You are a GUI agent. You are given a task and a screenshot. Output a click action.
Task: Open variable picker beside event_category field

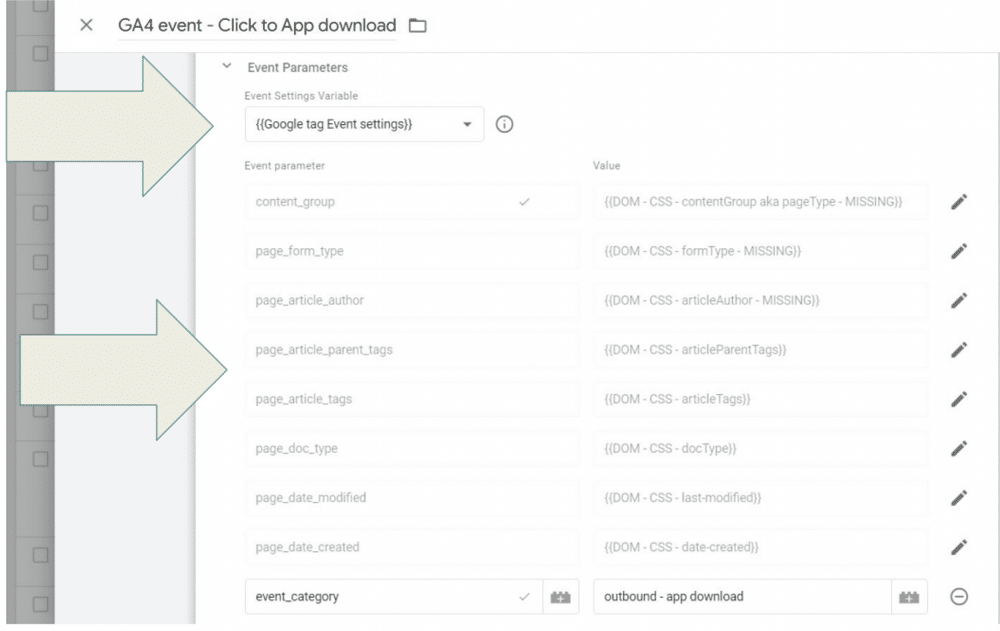click(561, 597)
